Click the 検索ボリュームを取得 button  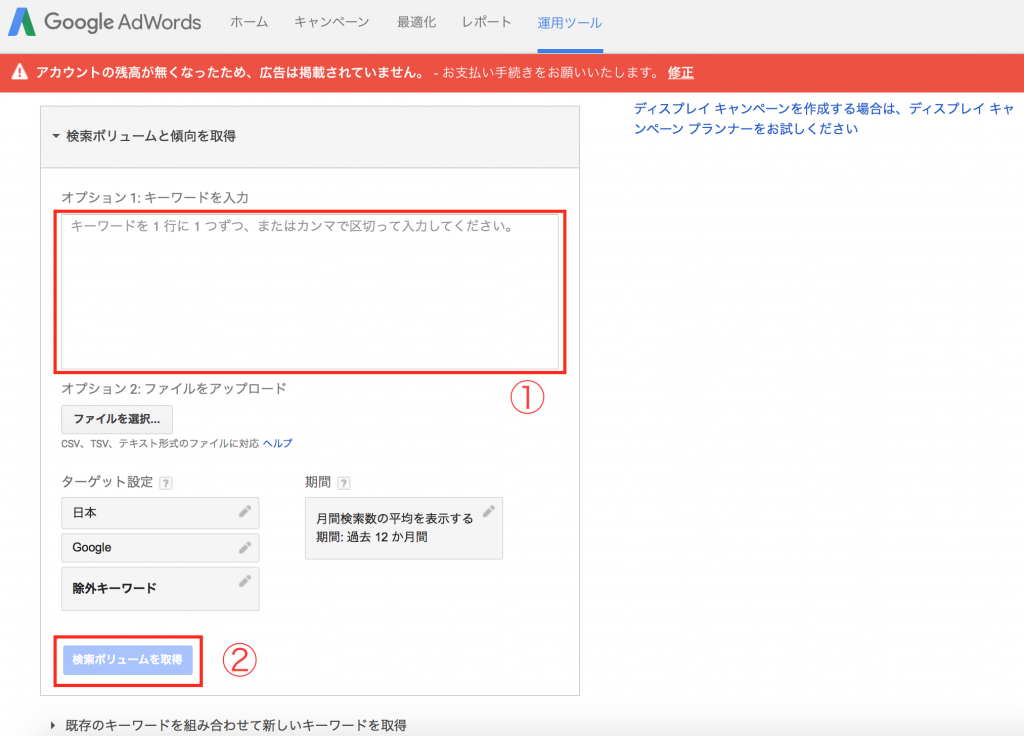[128, 660]
